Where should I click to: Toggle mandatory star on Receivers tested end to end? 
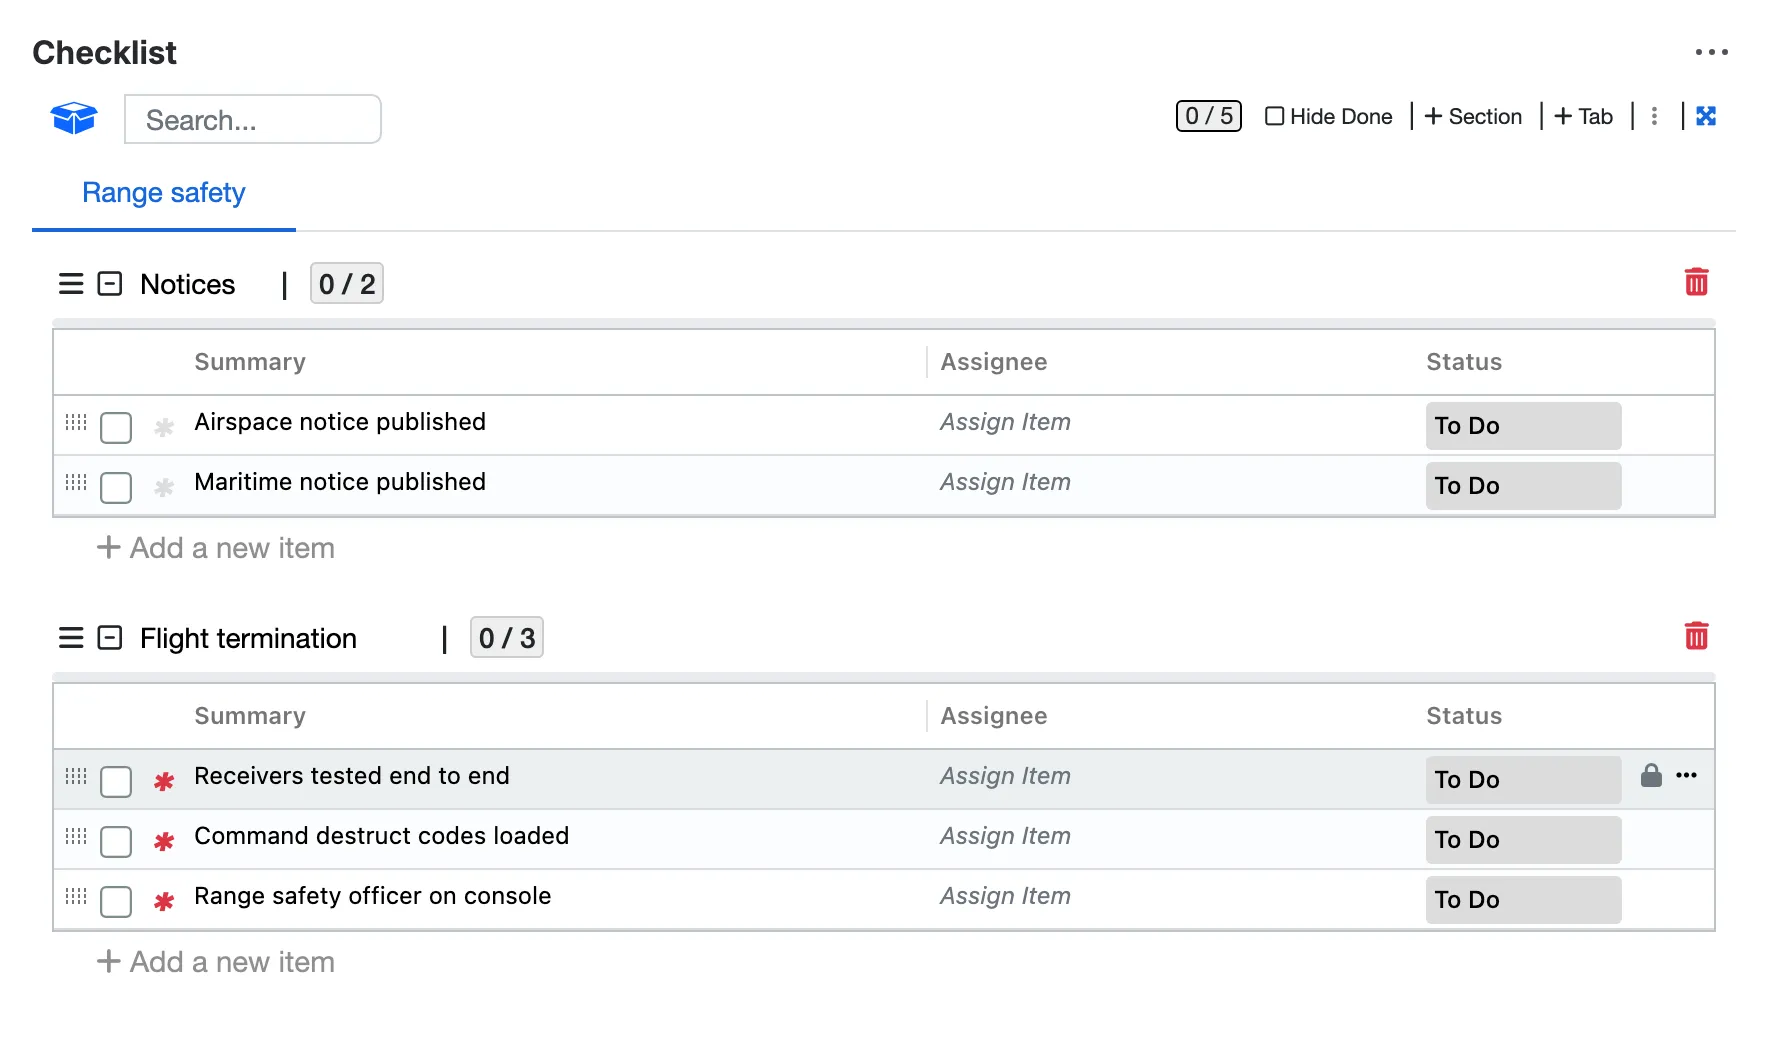(x=164, y=781)
